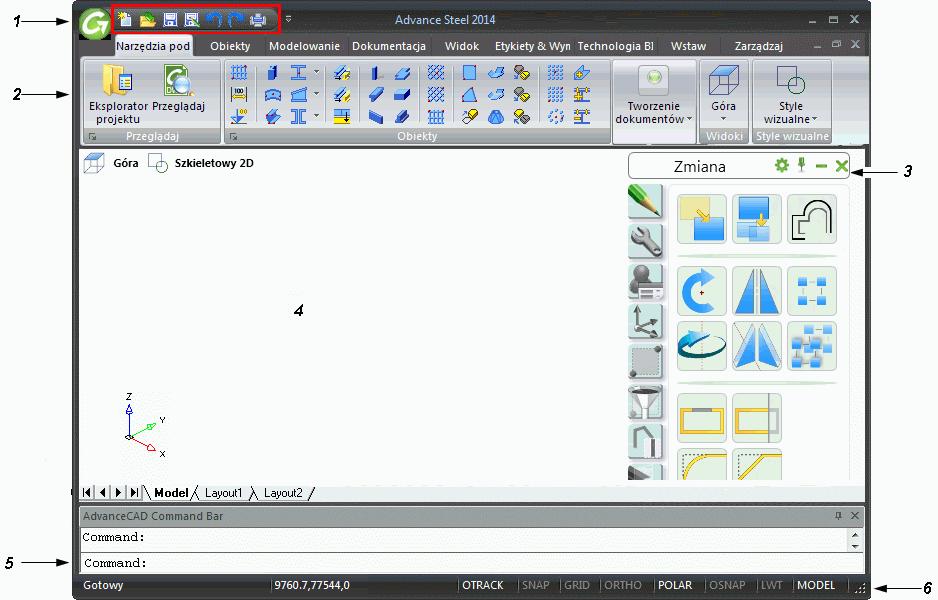
Task: Open the green Advance Steel application menu button
Action: tap(95, 24)
